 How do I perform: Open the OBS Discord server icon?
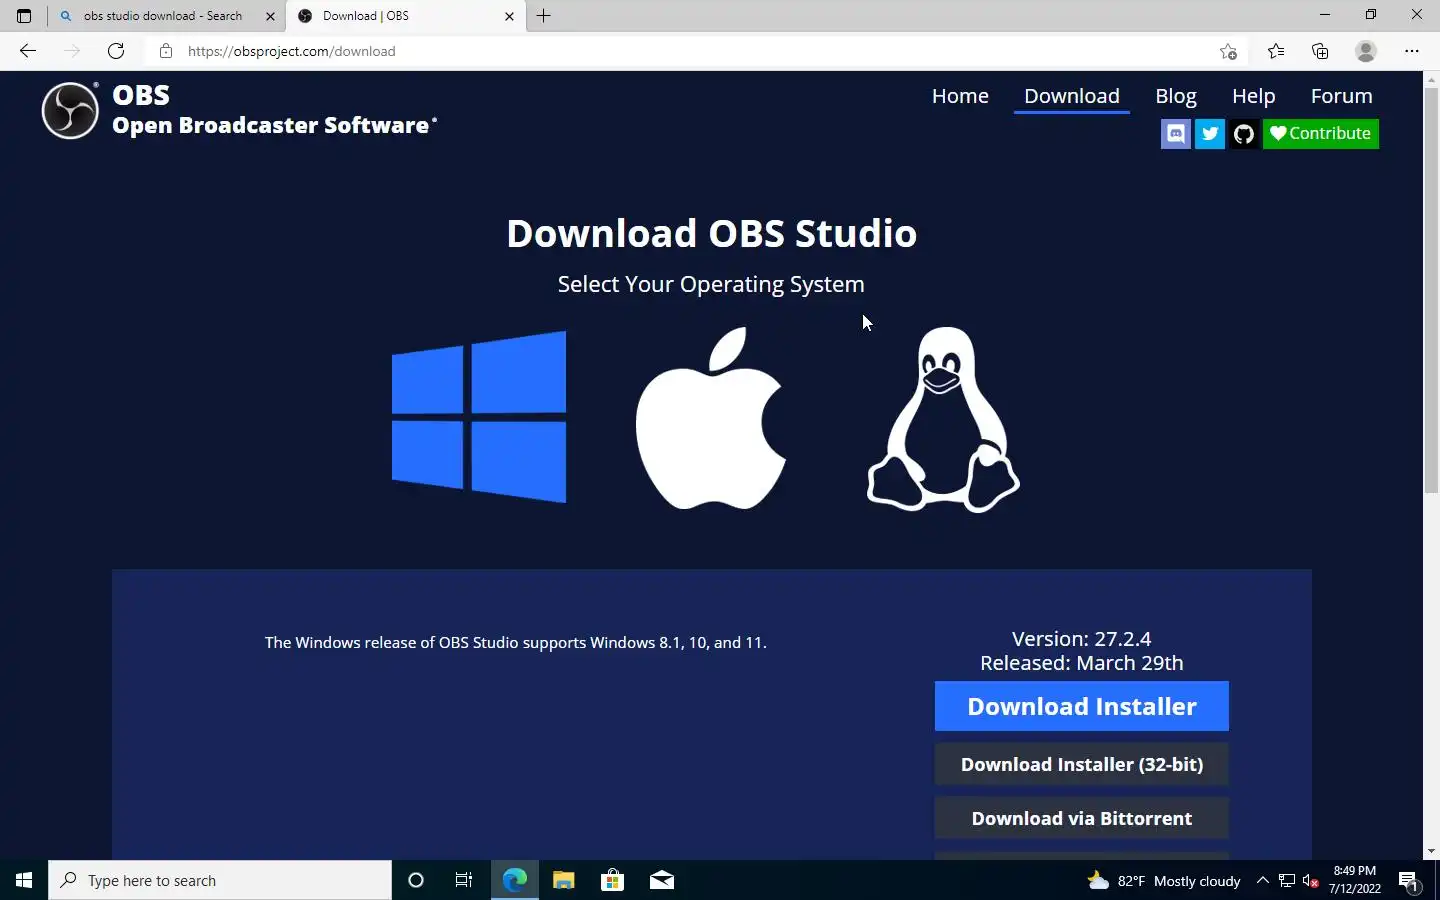tap(1176, 134)
